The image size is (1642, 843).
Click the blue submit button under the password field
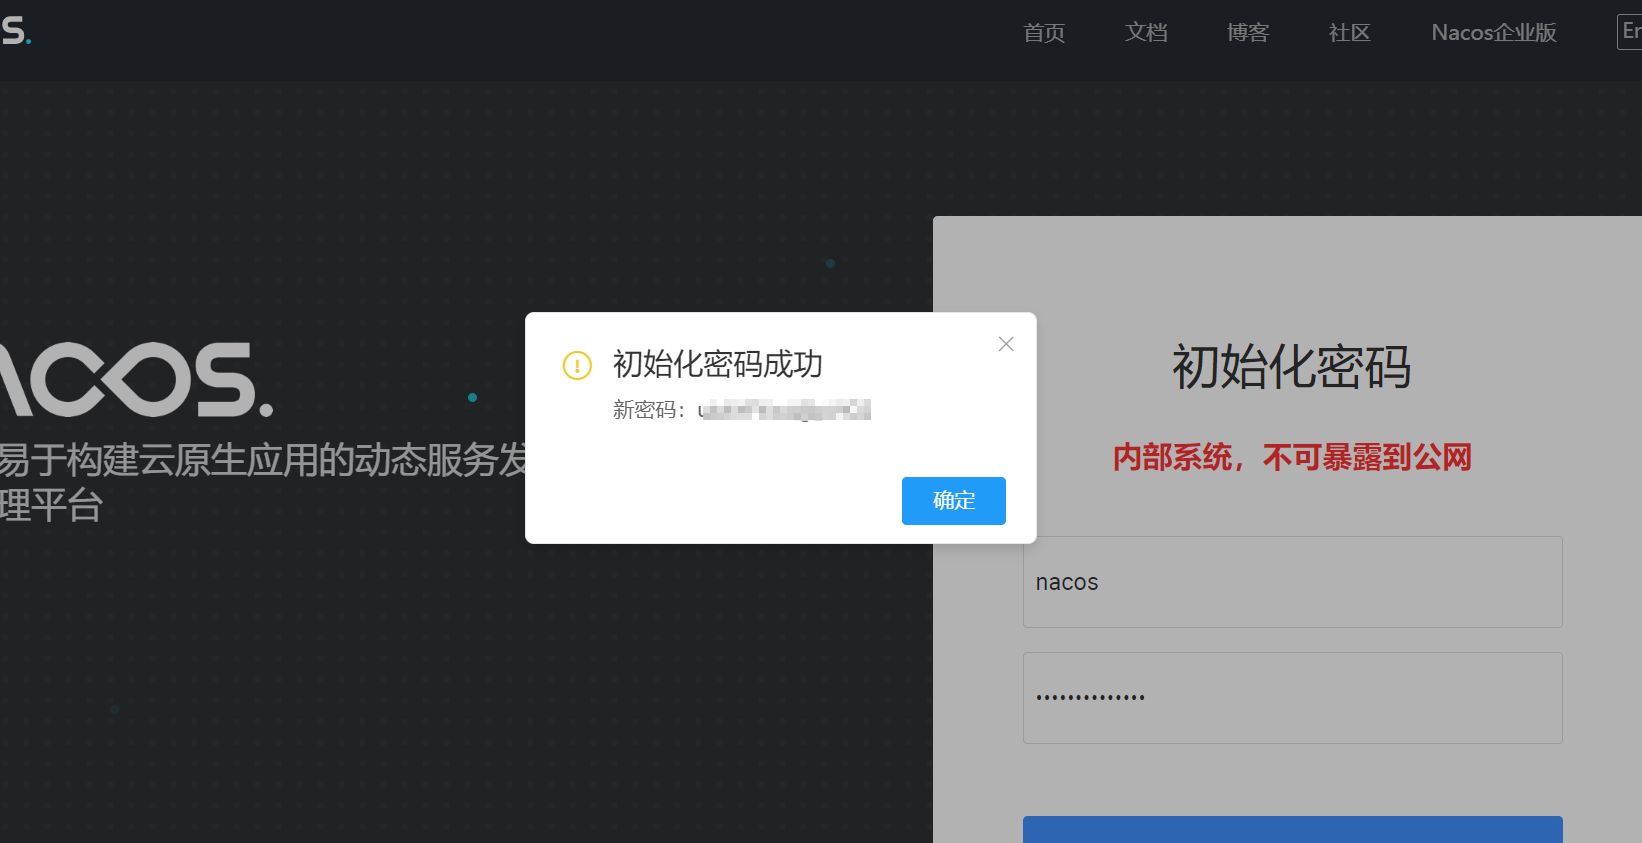click(1292, 829)
